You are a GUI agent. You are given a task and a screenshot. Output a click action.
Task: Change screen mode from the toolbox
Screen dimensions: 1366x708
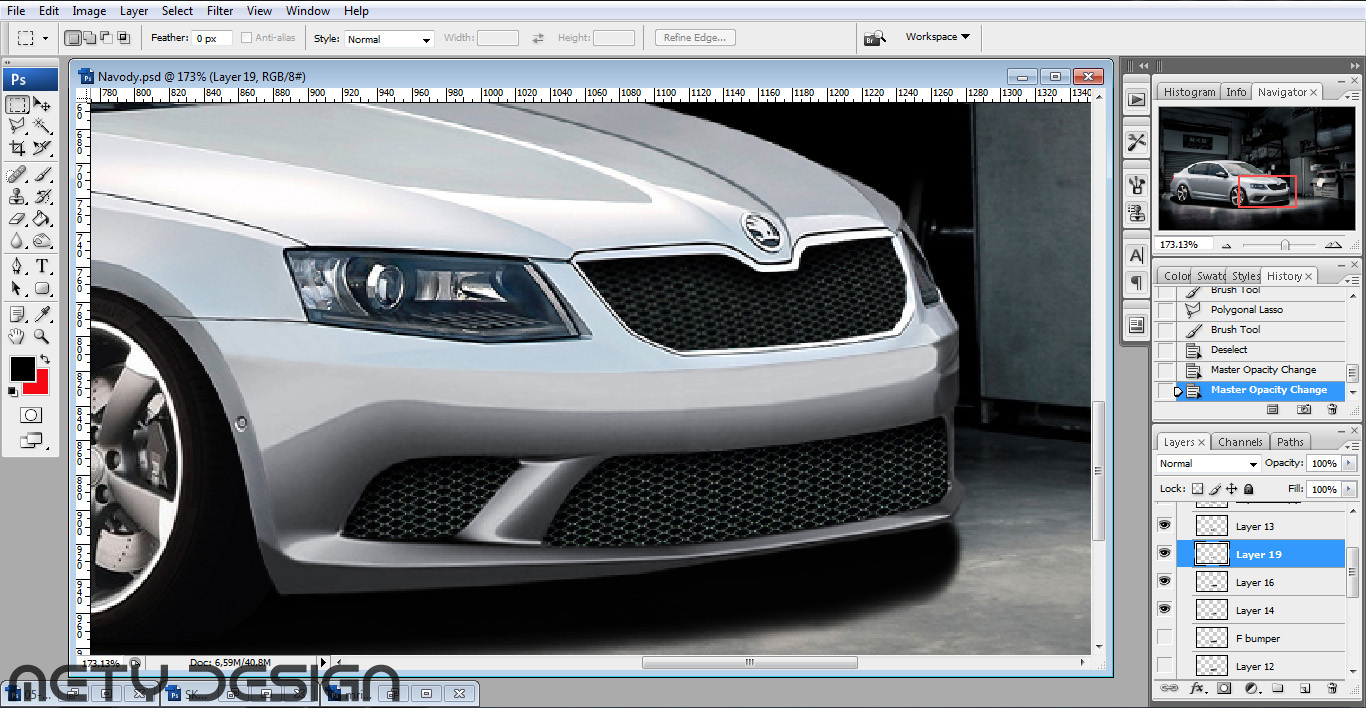coord(30,439)
